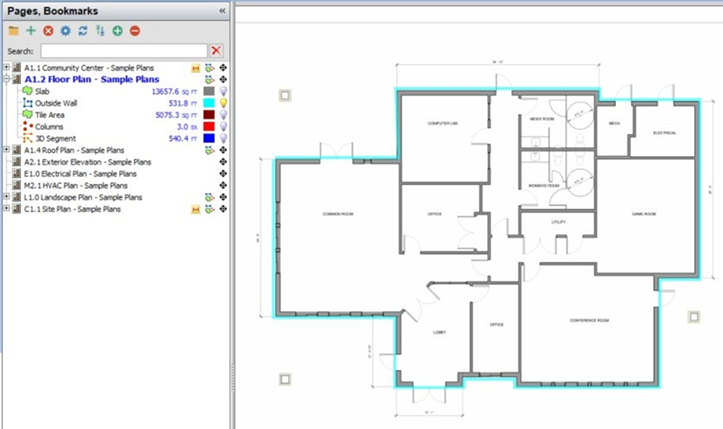723x429 pixels.
Task: Click the Outside Wall linear icon
Action: coord(28,103)
